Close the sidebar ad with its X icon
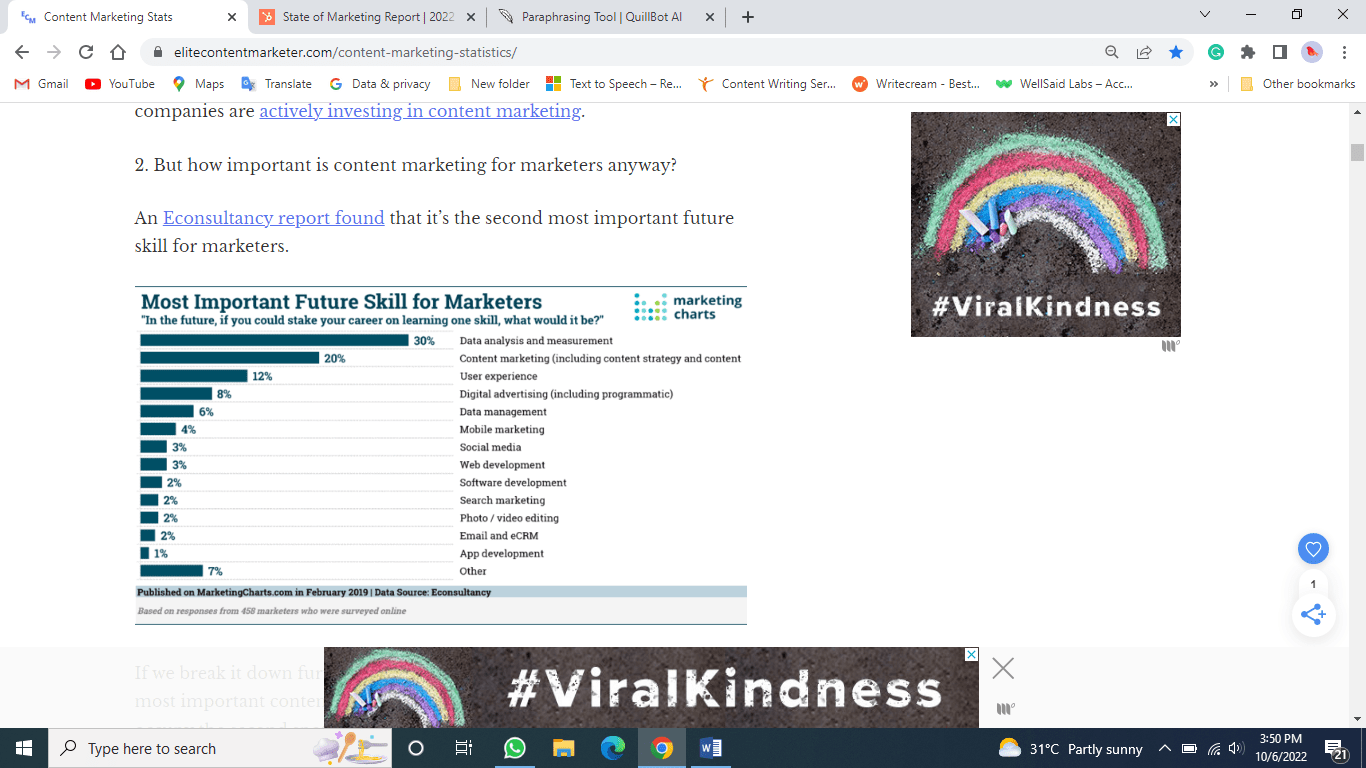 coord(1174,119)
